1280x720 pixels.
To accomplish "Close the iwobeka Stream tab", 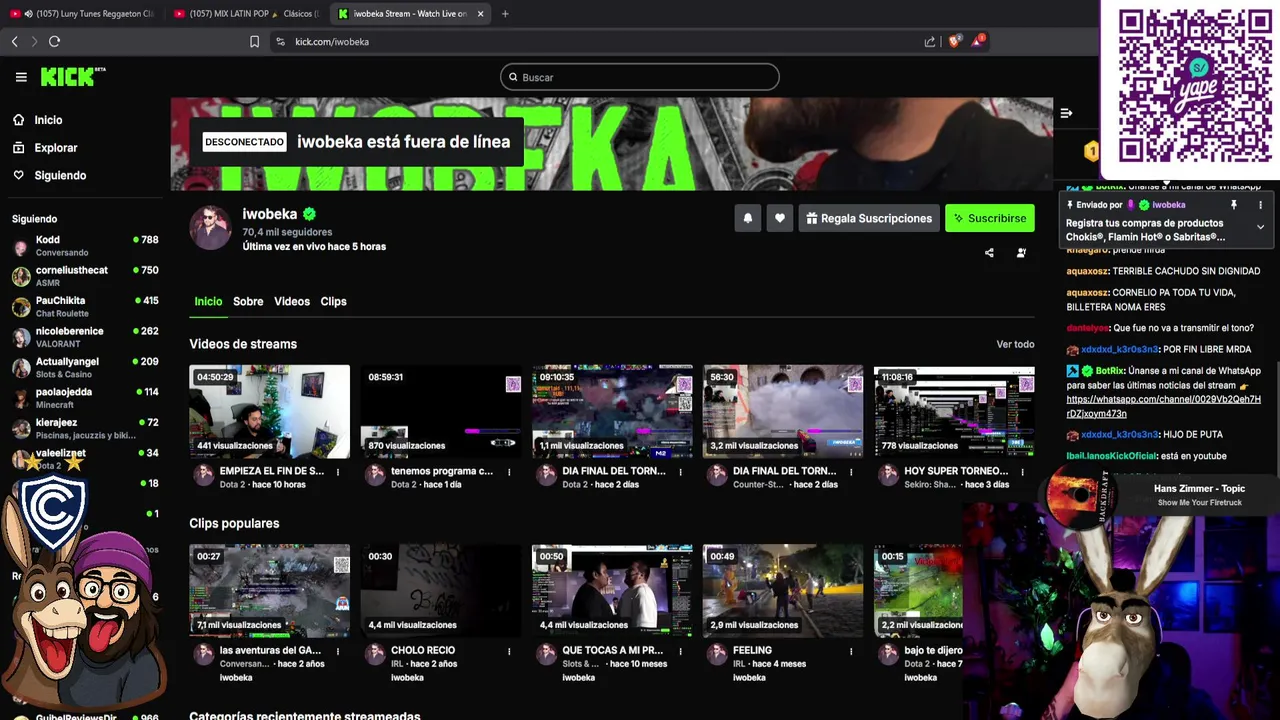I will (481, 14).
